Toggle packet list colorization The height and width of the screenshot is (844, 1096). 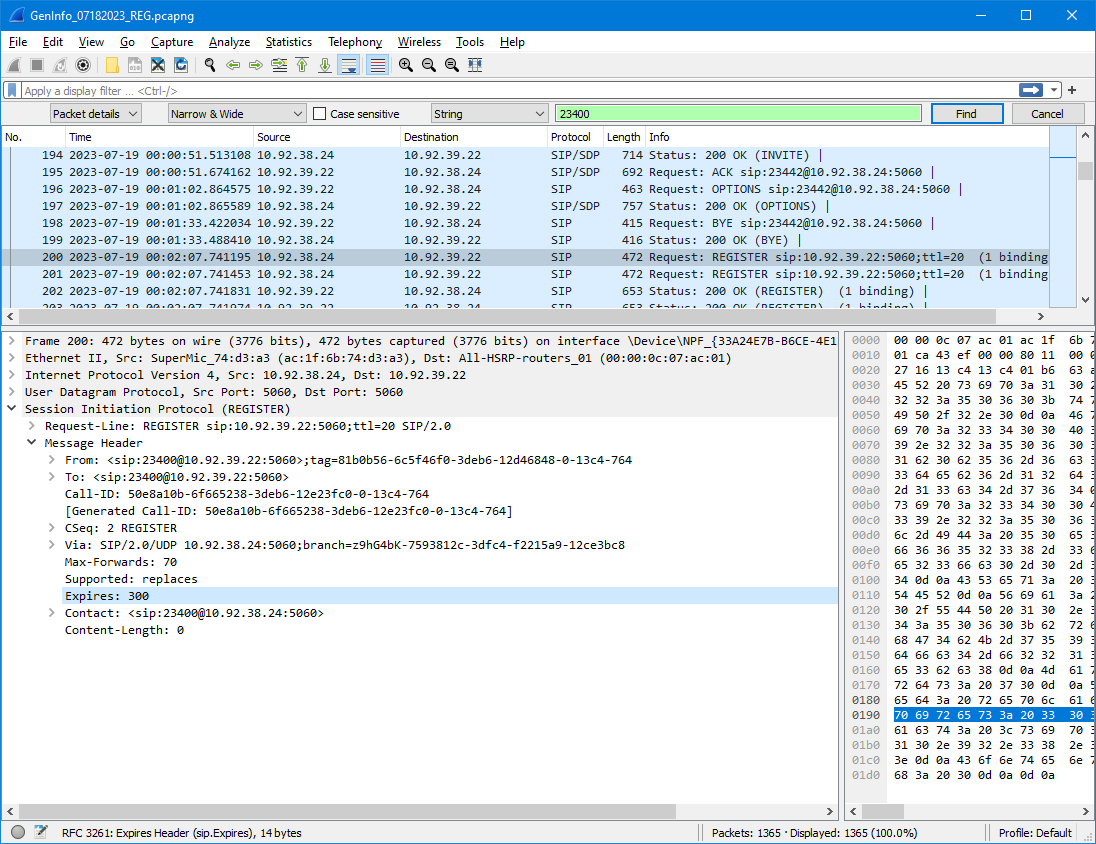377,65
